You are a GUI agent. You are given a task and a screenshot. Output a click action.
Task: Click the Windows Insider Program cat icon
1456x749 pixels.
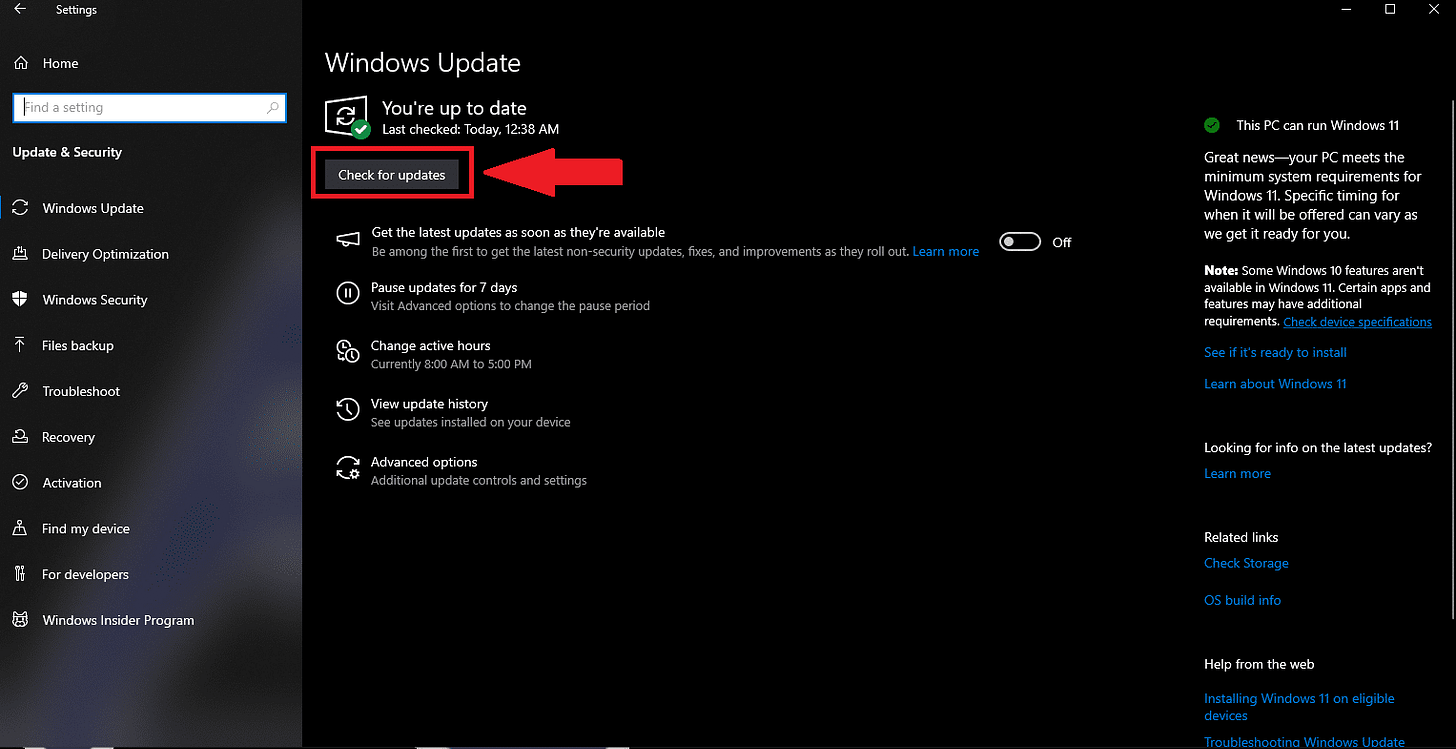tap(20, 620)
